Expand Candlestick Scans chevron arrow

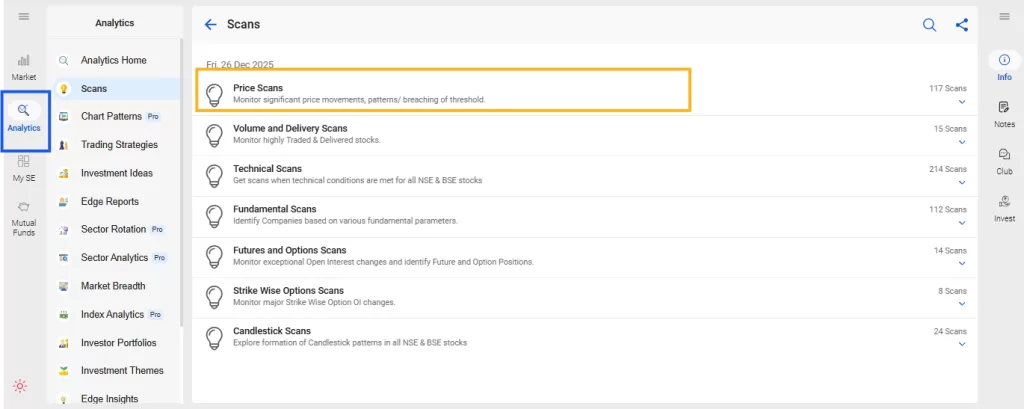[962, 344]
